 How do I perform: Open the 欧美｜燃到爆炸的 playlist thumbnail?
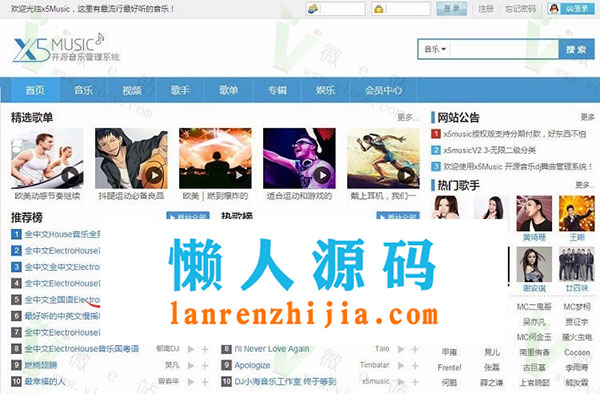(x=215, y=158)
